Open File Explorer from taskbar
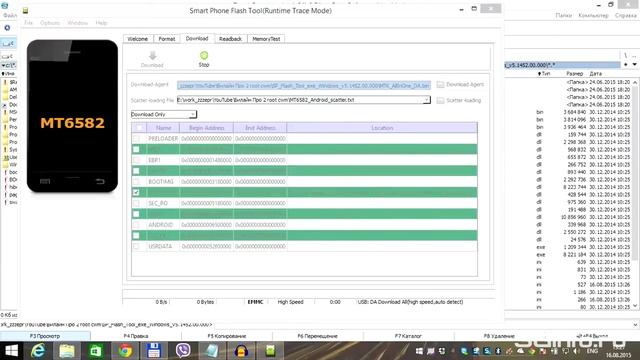This screenshot has width=640, height=360. tap(67, 351)
